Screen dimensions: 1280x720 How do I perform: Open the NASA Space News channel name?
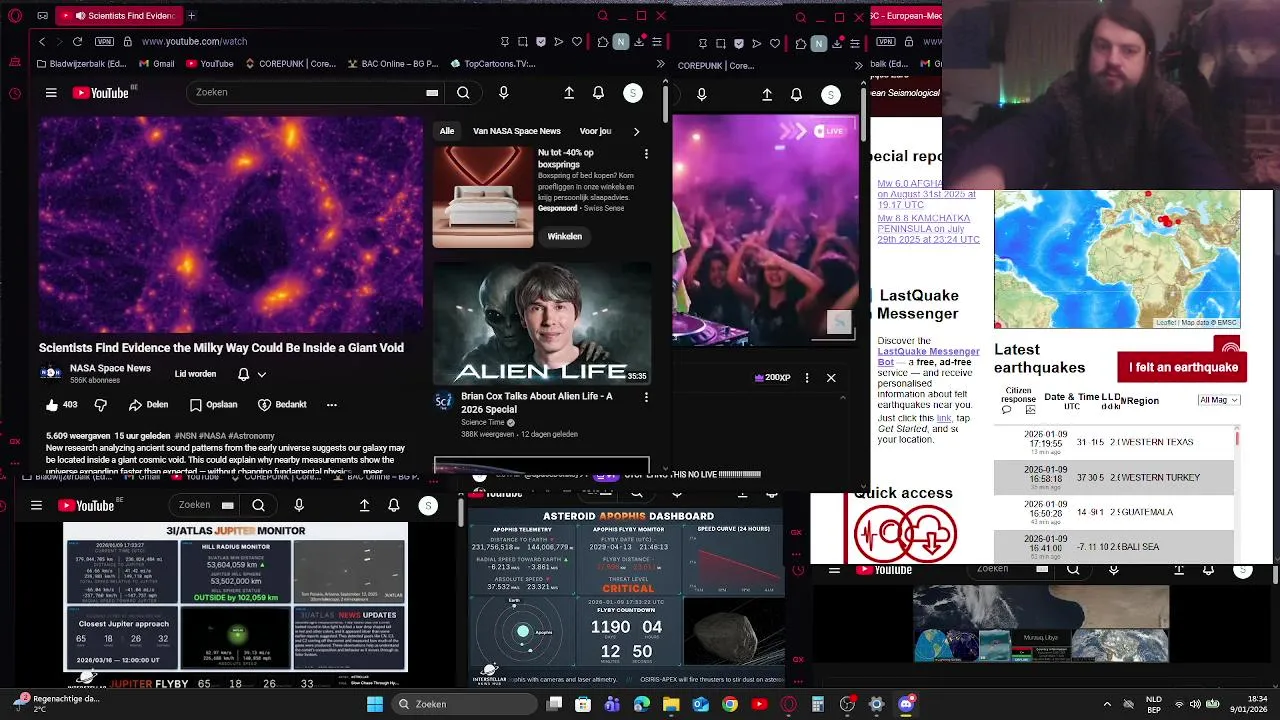(110, 368)
